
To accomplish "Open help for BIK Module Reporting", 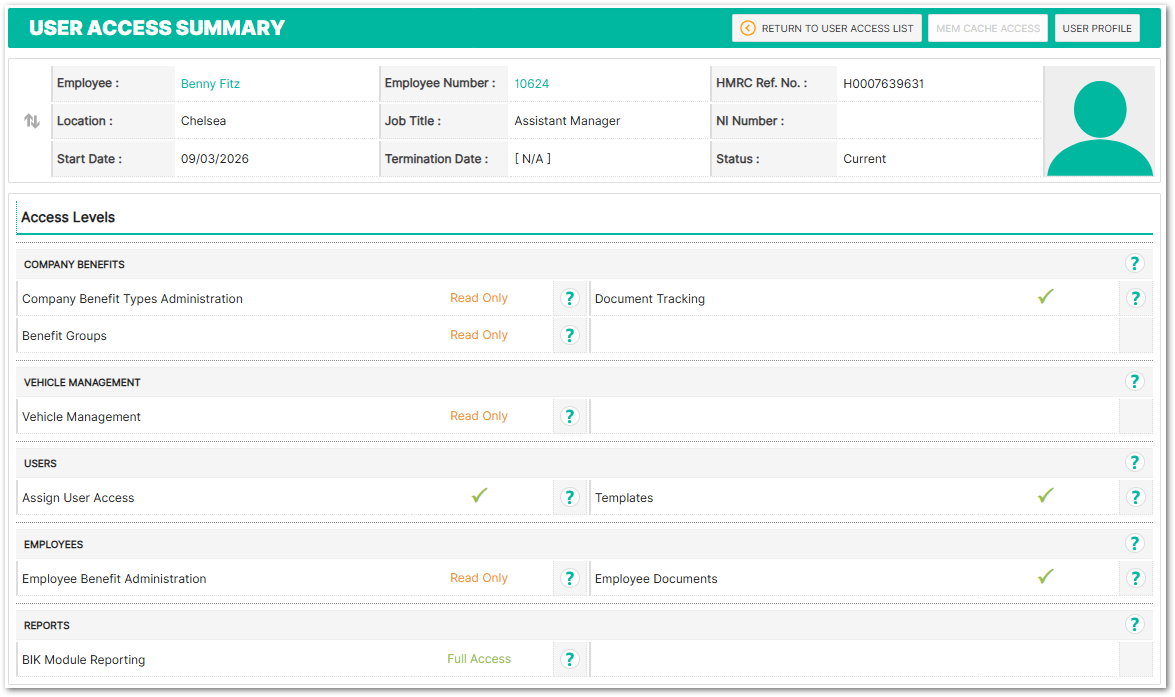I will pos(569,659).
